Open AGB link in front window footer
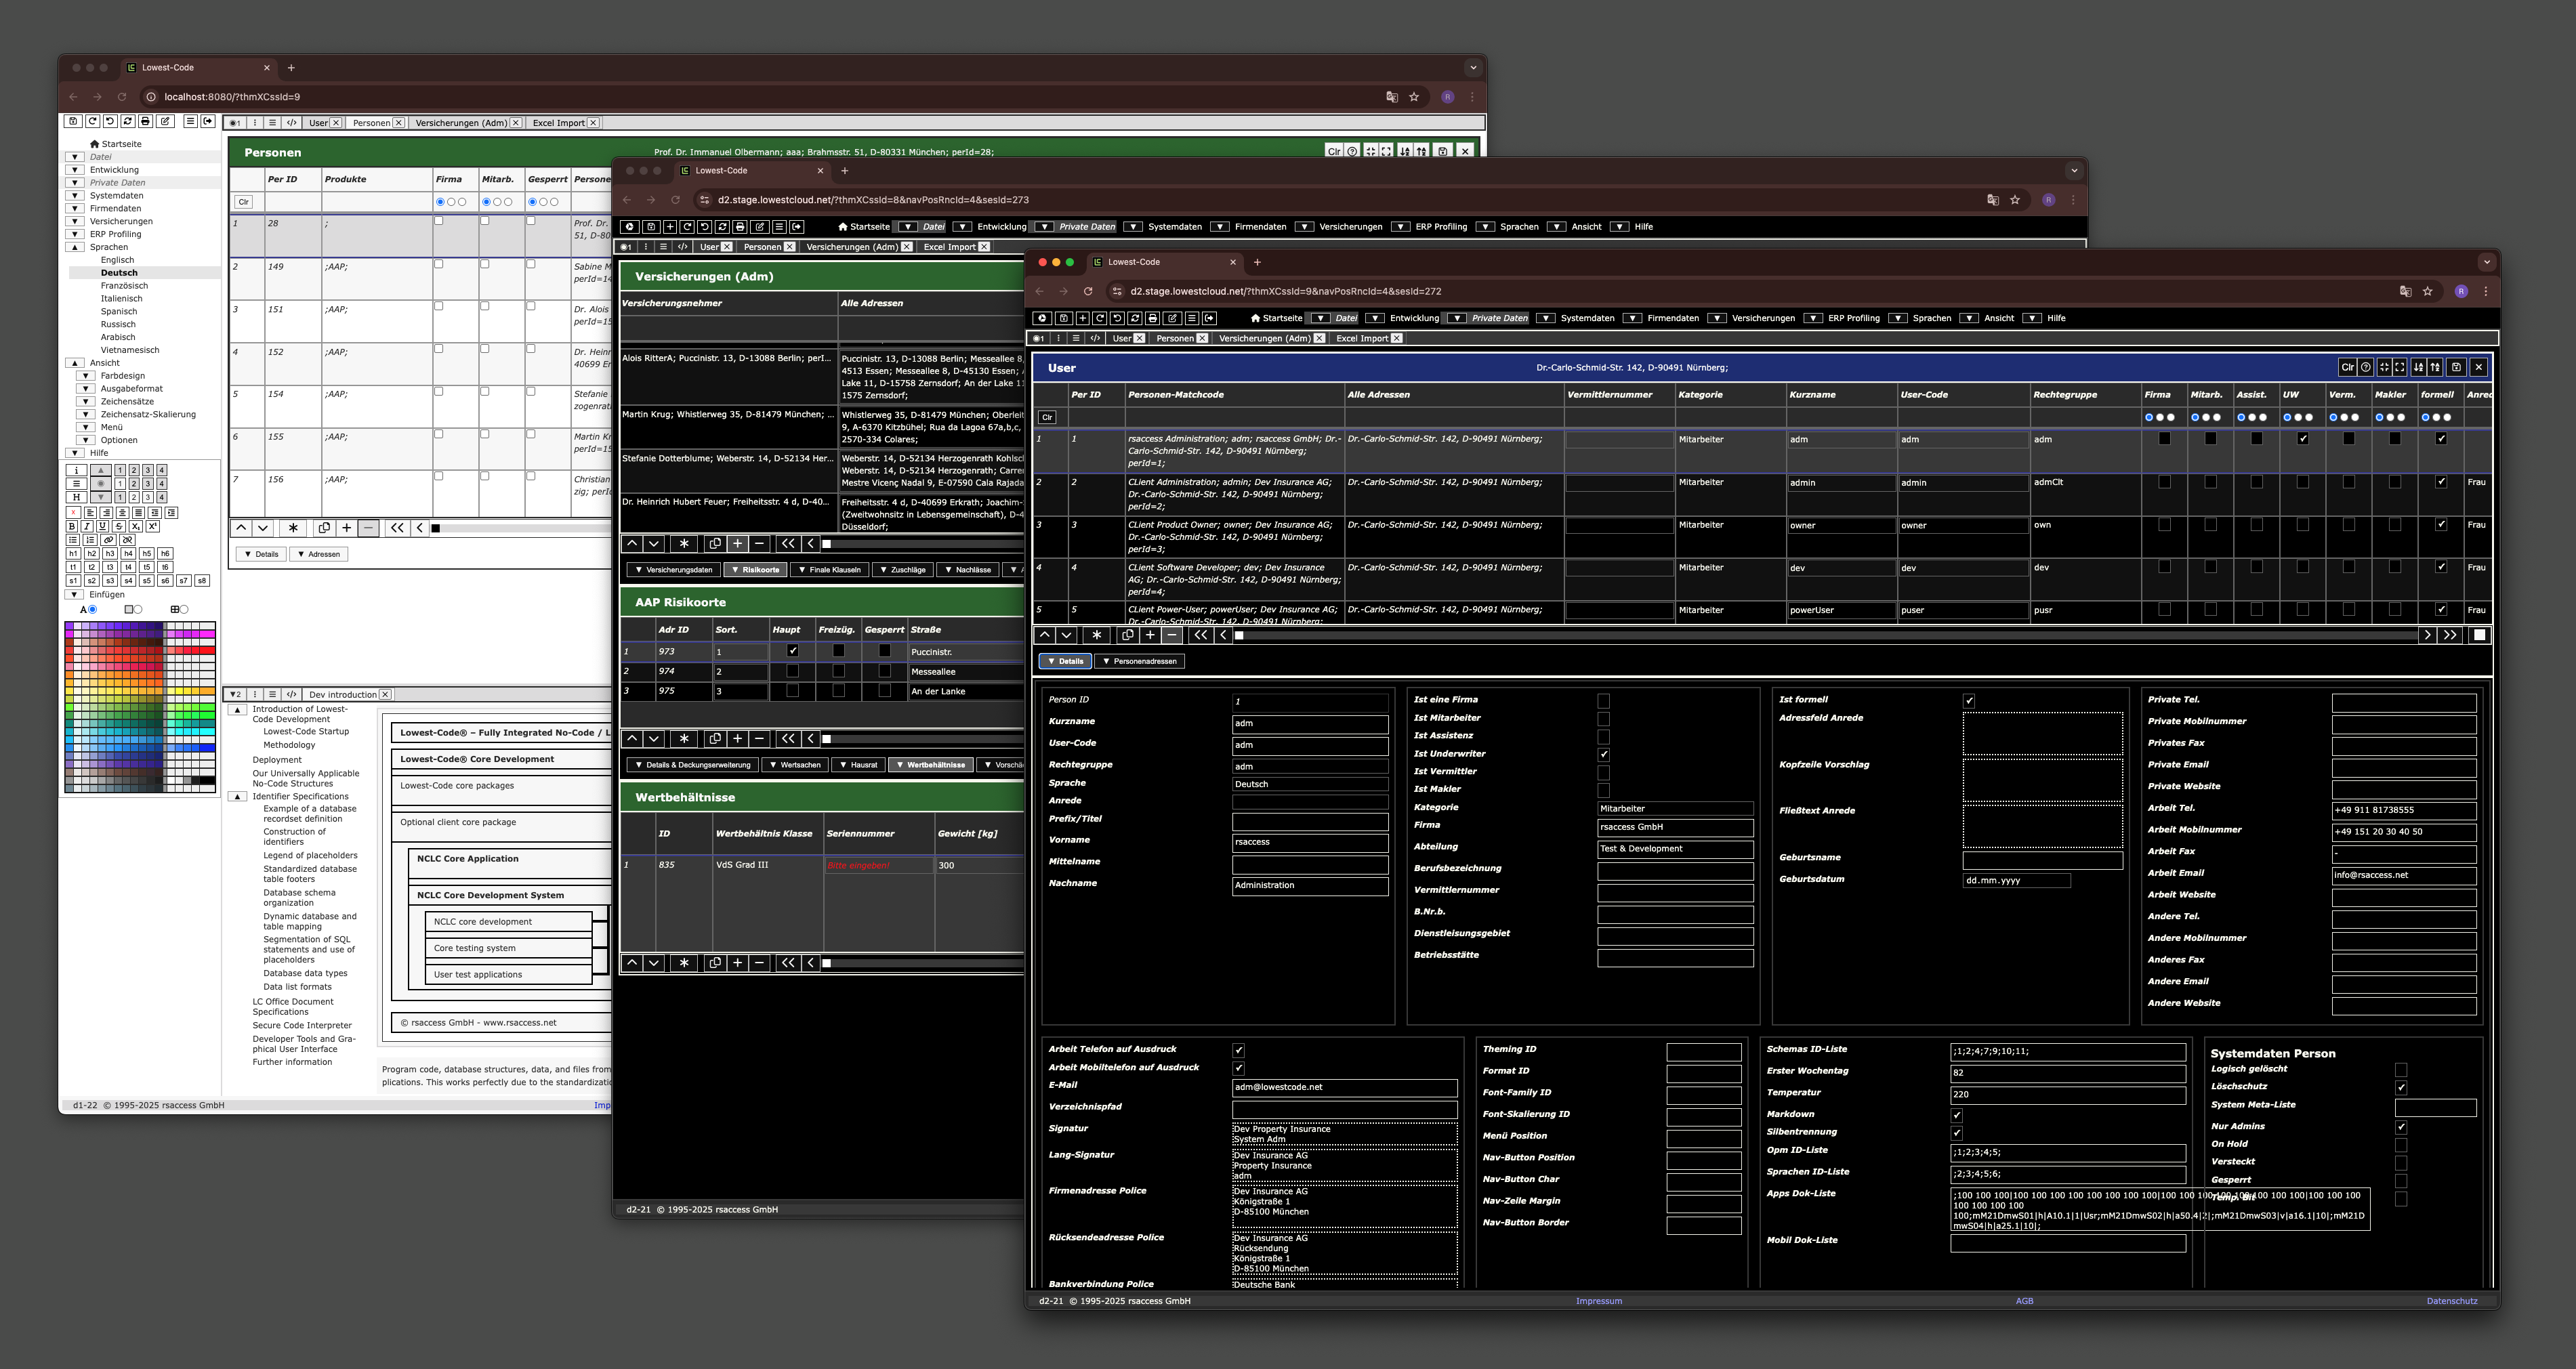The height and width of the screenshot is (1369, 2576). click(2024, 1301)
